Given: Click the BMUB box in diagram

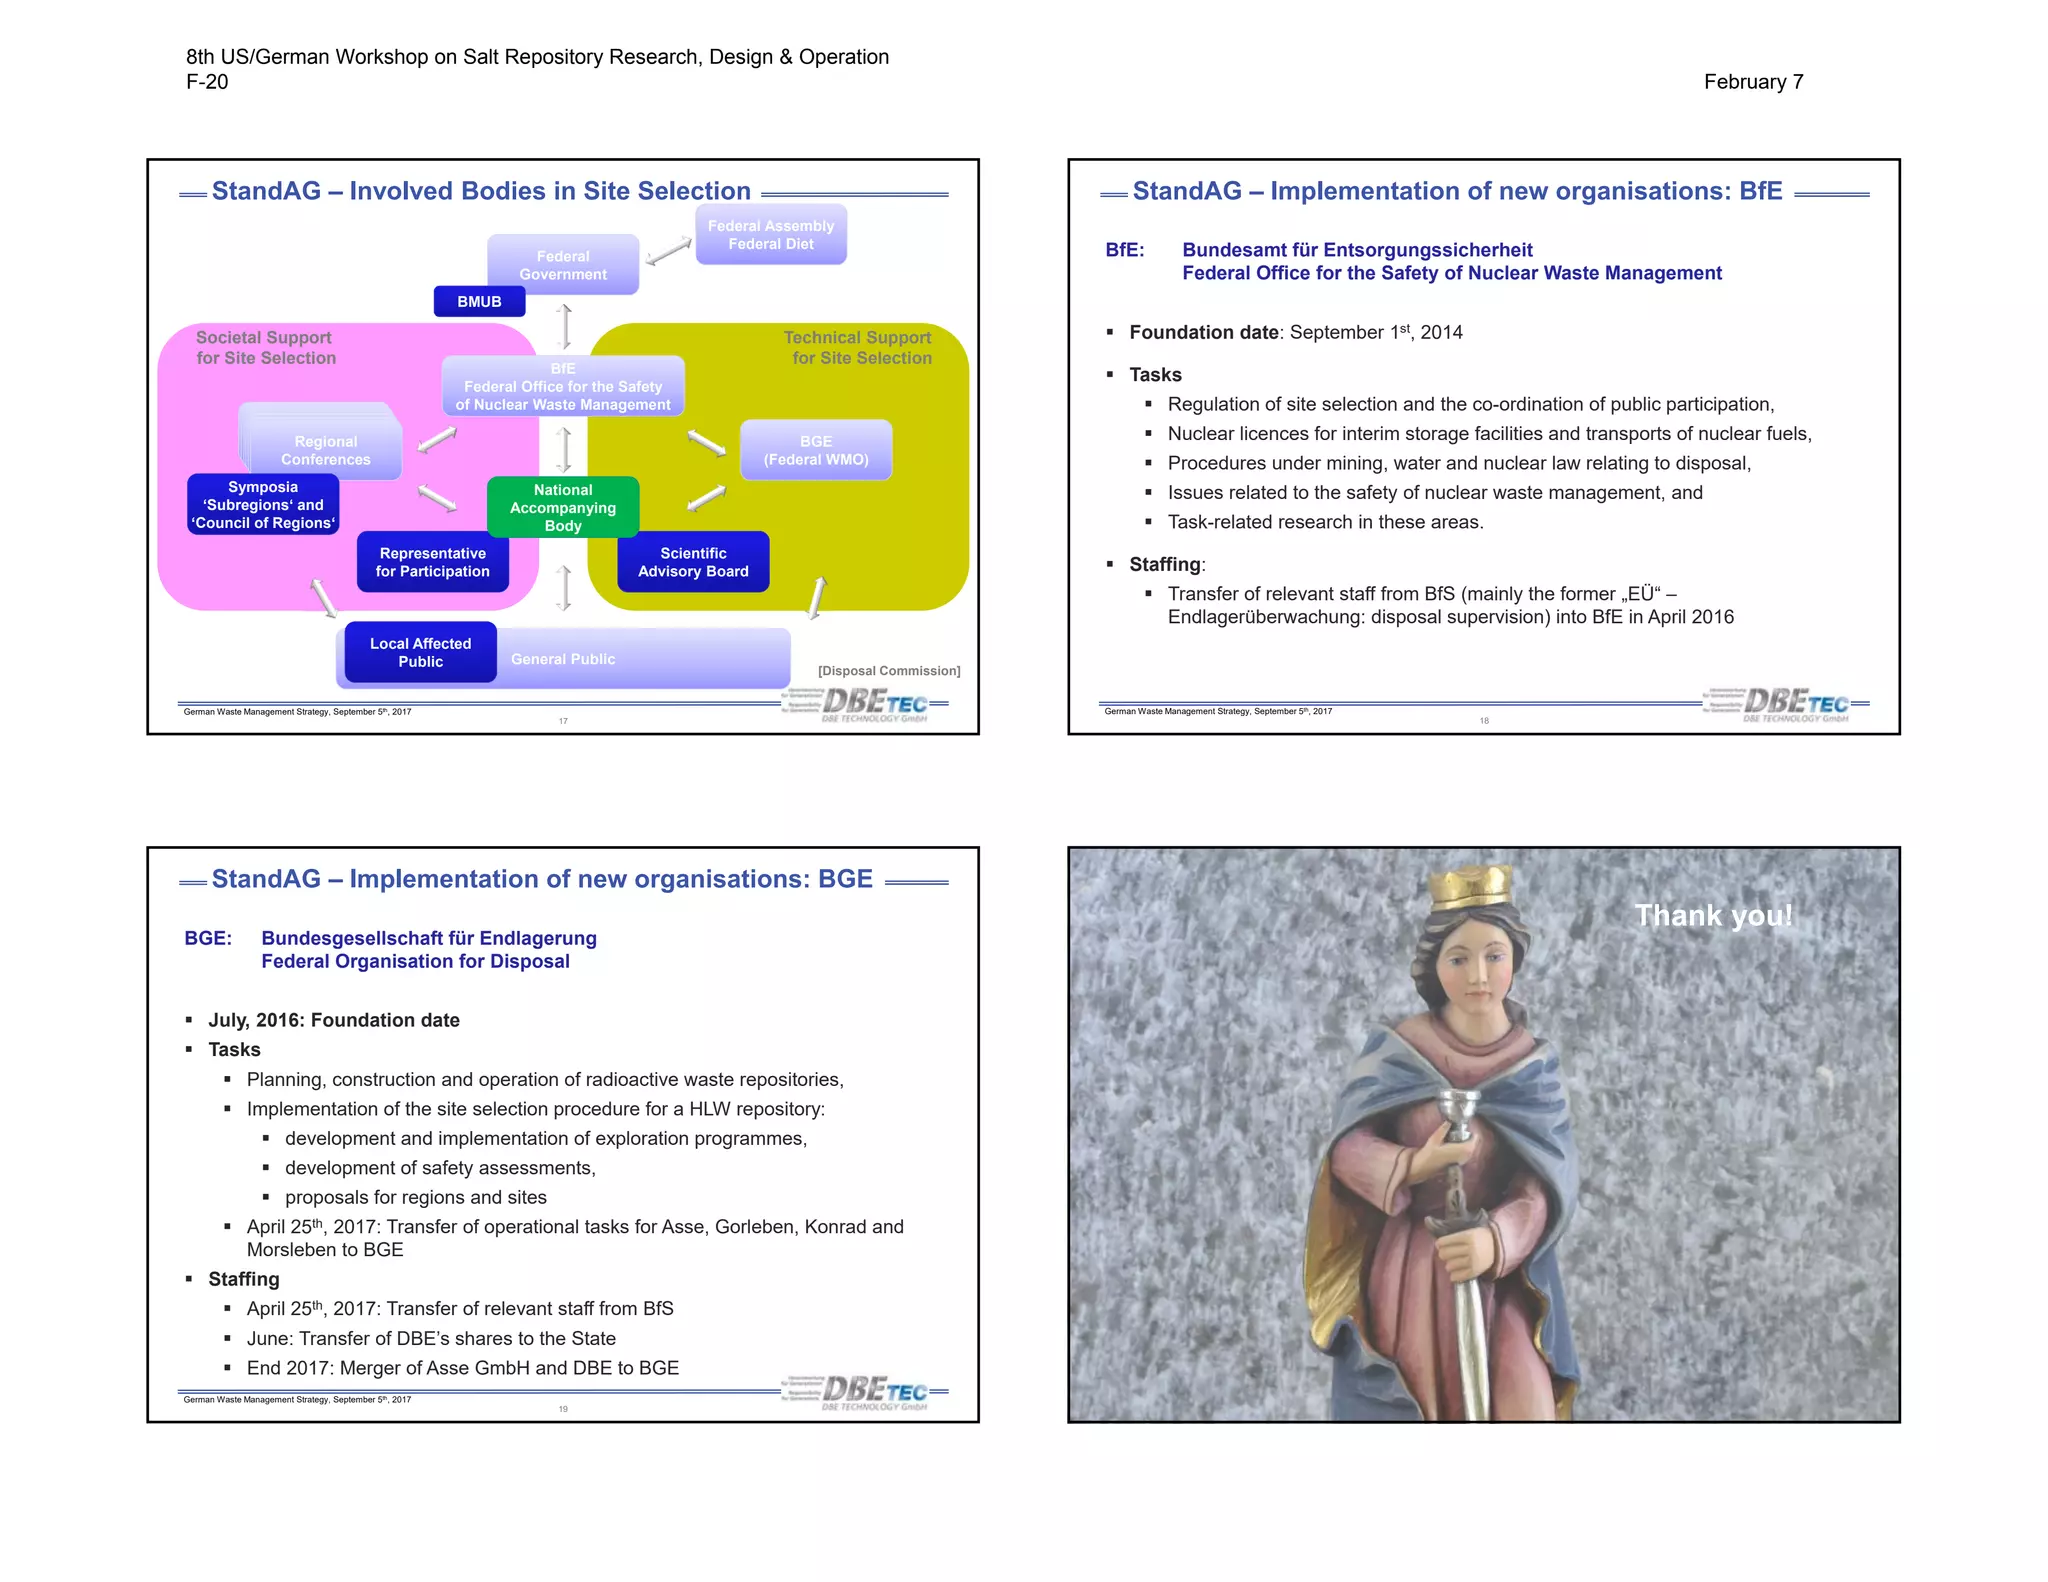Looking at the screenshot, I should (479, 301).
